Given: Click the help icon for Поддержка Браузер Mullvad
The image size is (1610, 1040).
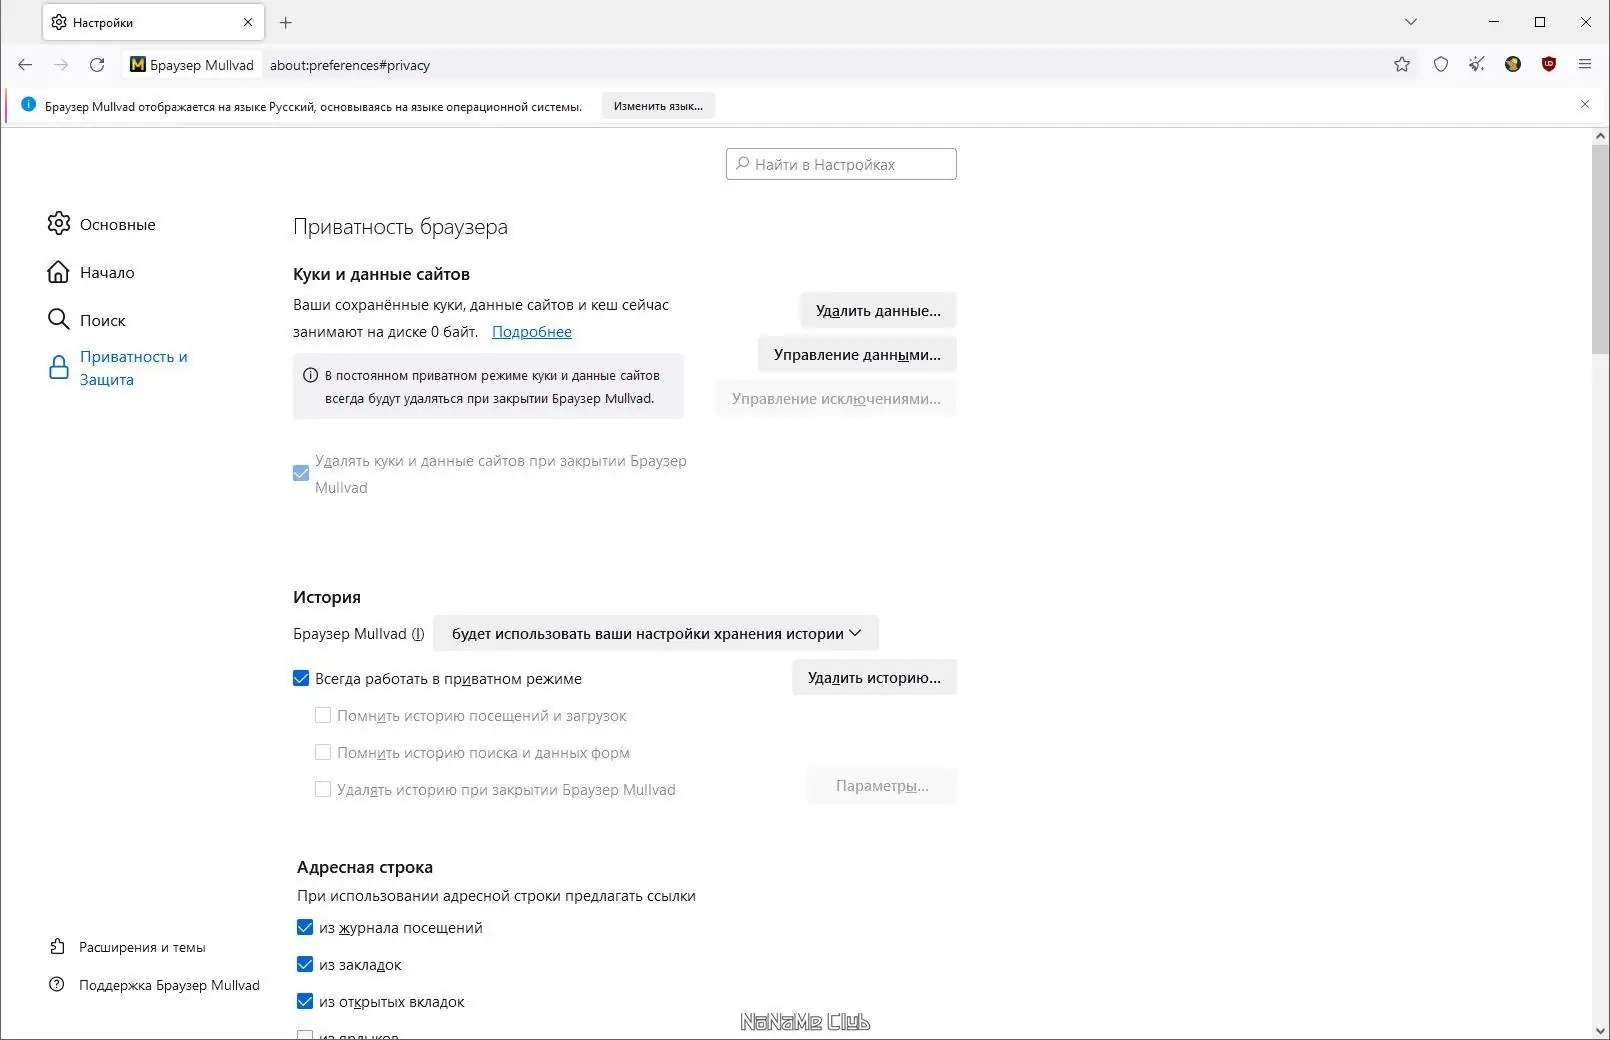Looking at the screenshot, I should point(57,985).
